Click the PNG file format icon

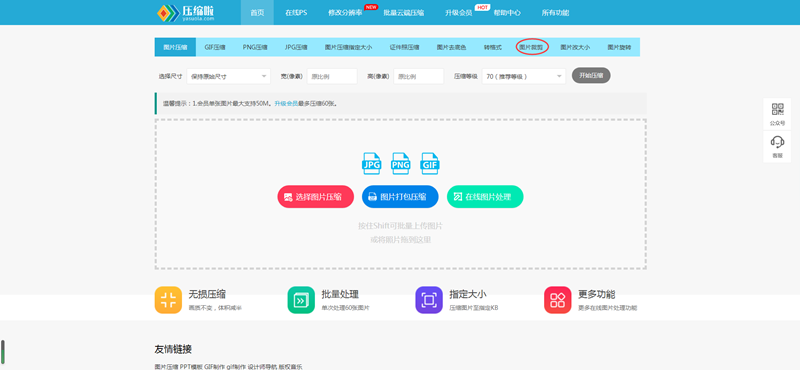click(x=401, y=164)
